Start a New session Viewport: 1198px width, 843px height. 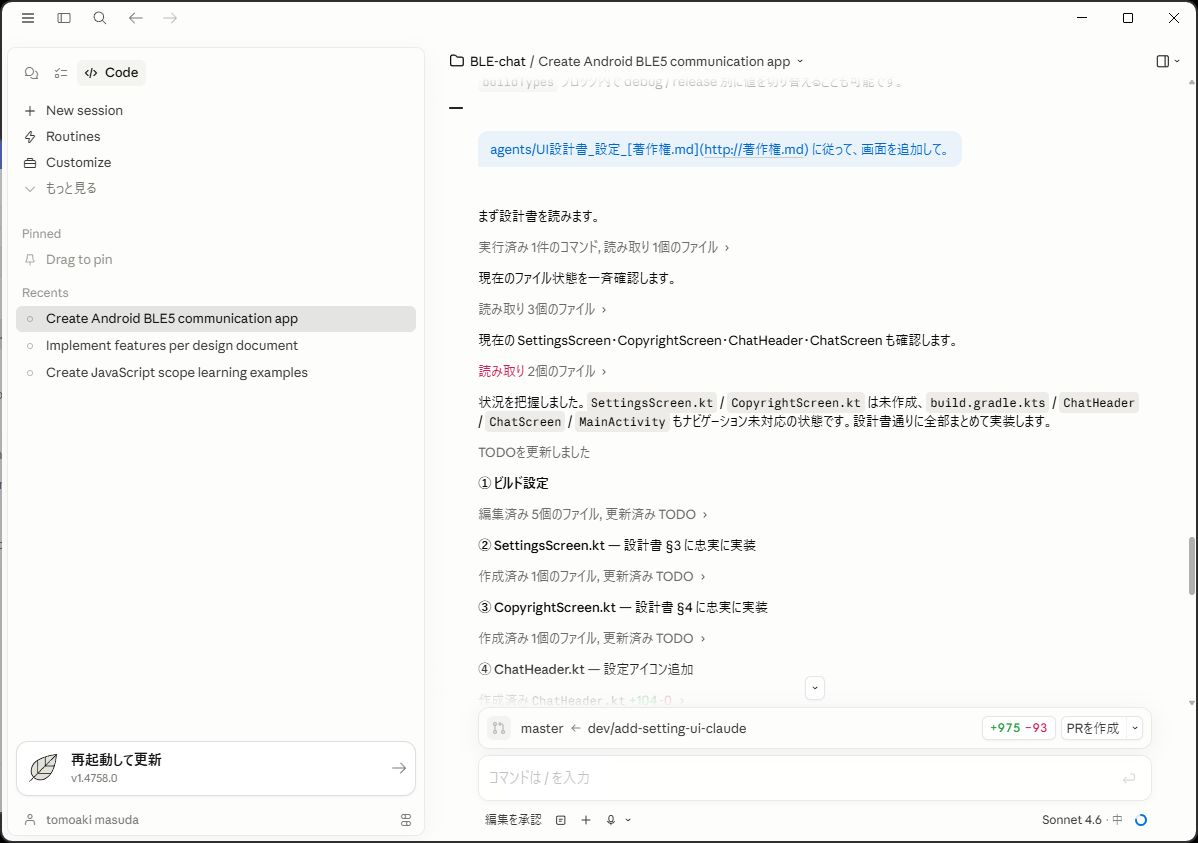pyautogui.click(x=84, y=111)
